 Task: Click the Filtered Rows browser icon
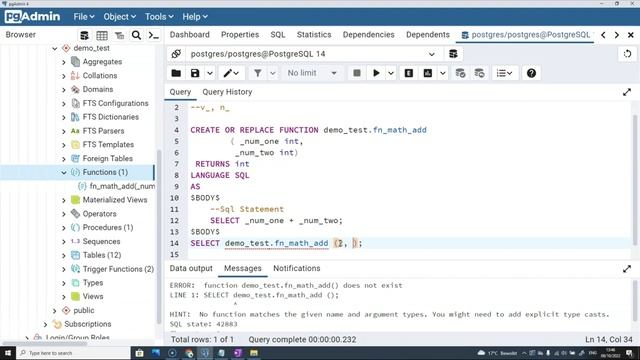pos(119,36)
